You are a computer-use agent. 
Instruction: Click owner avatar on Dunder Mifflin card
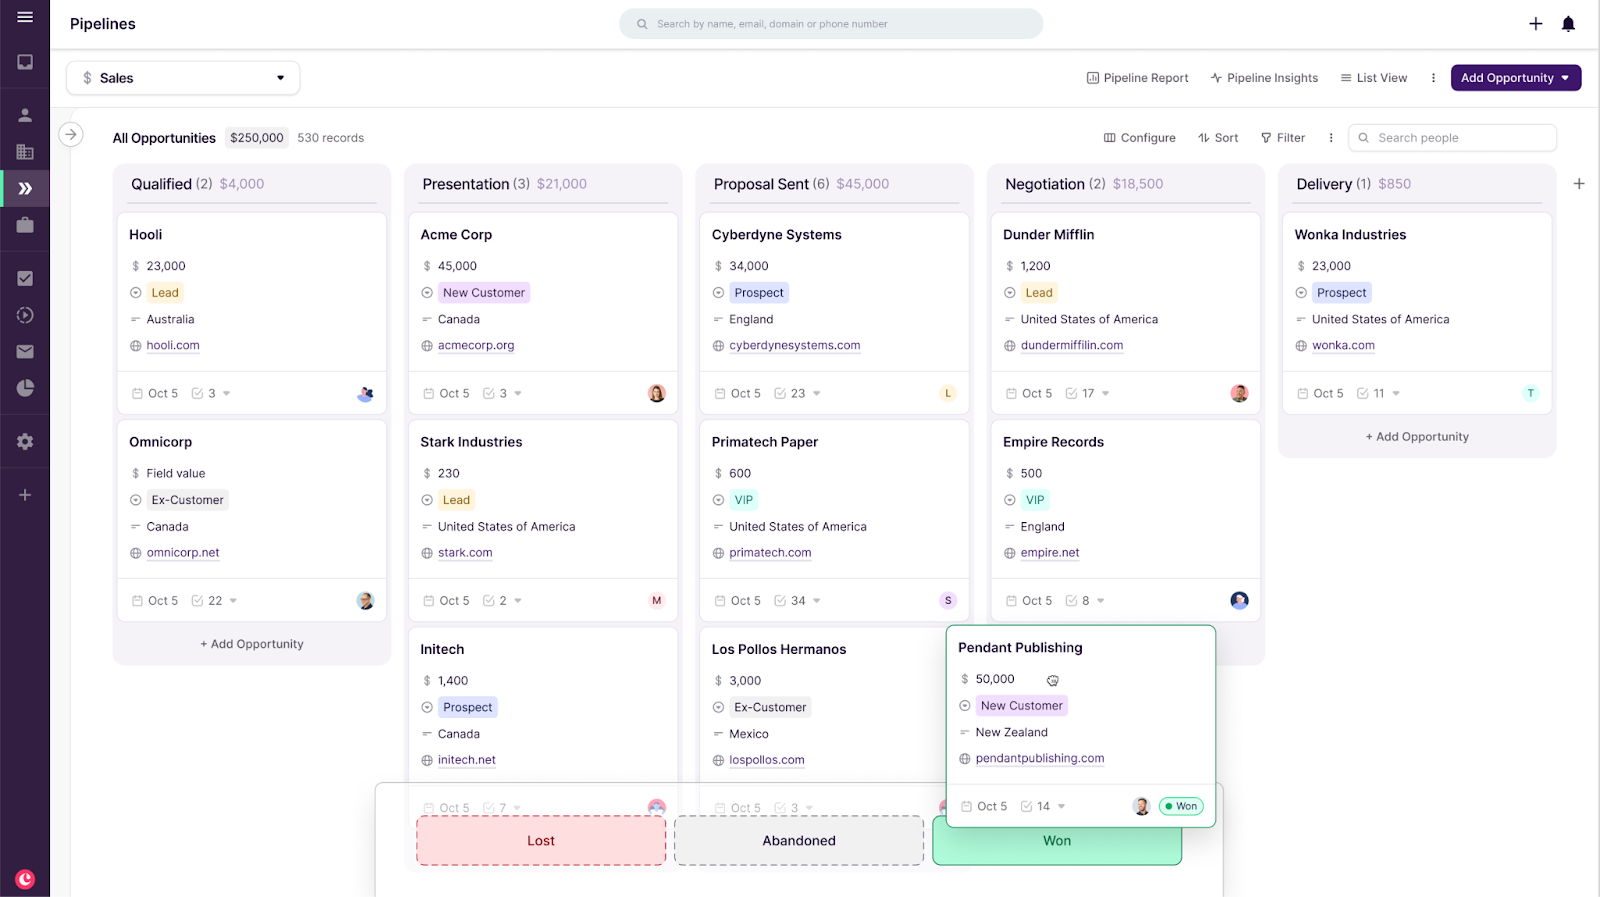pyautogui.click(x=1239, y=394)
